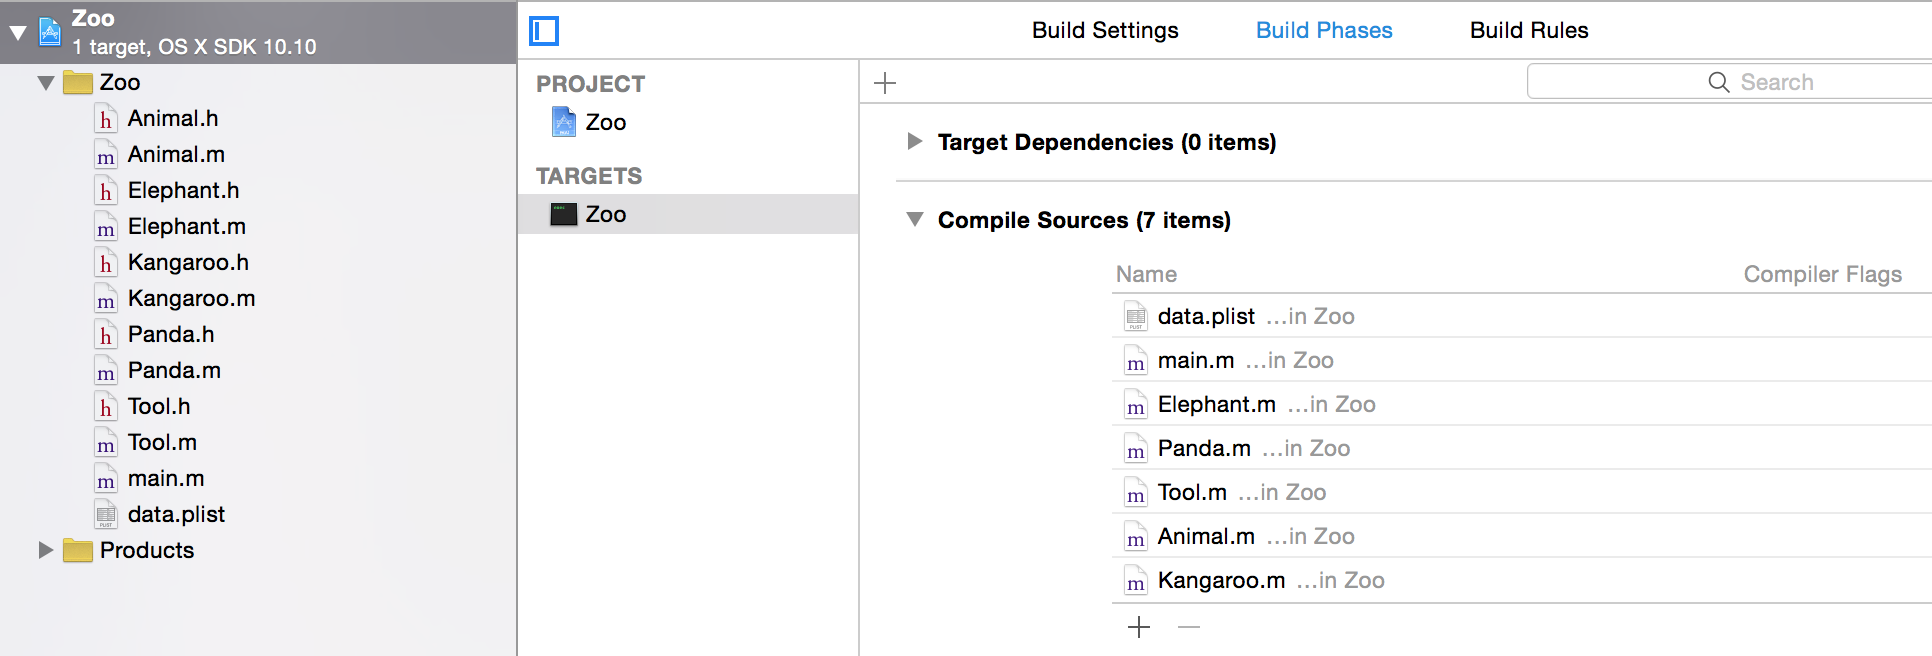The height and width of the screenshot is (656, 1932).
Task: Select the Build Phases tab
Action: pos(1324,30)
